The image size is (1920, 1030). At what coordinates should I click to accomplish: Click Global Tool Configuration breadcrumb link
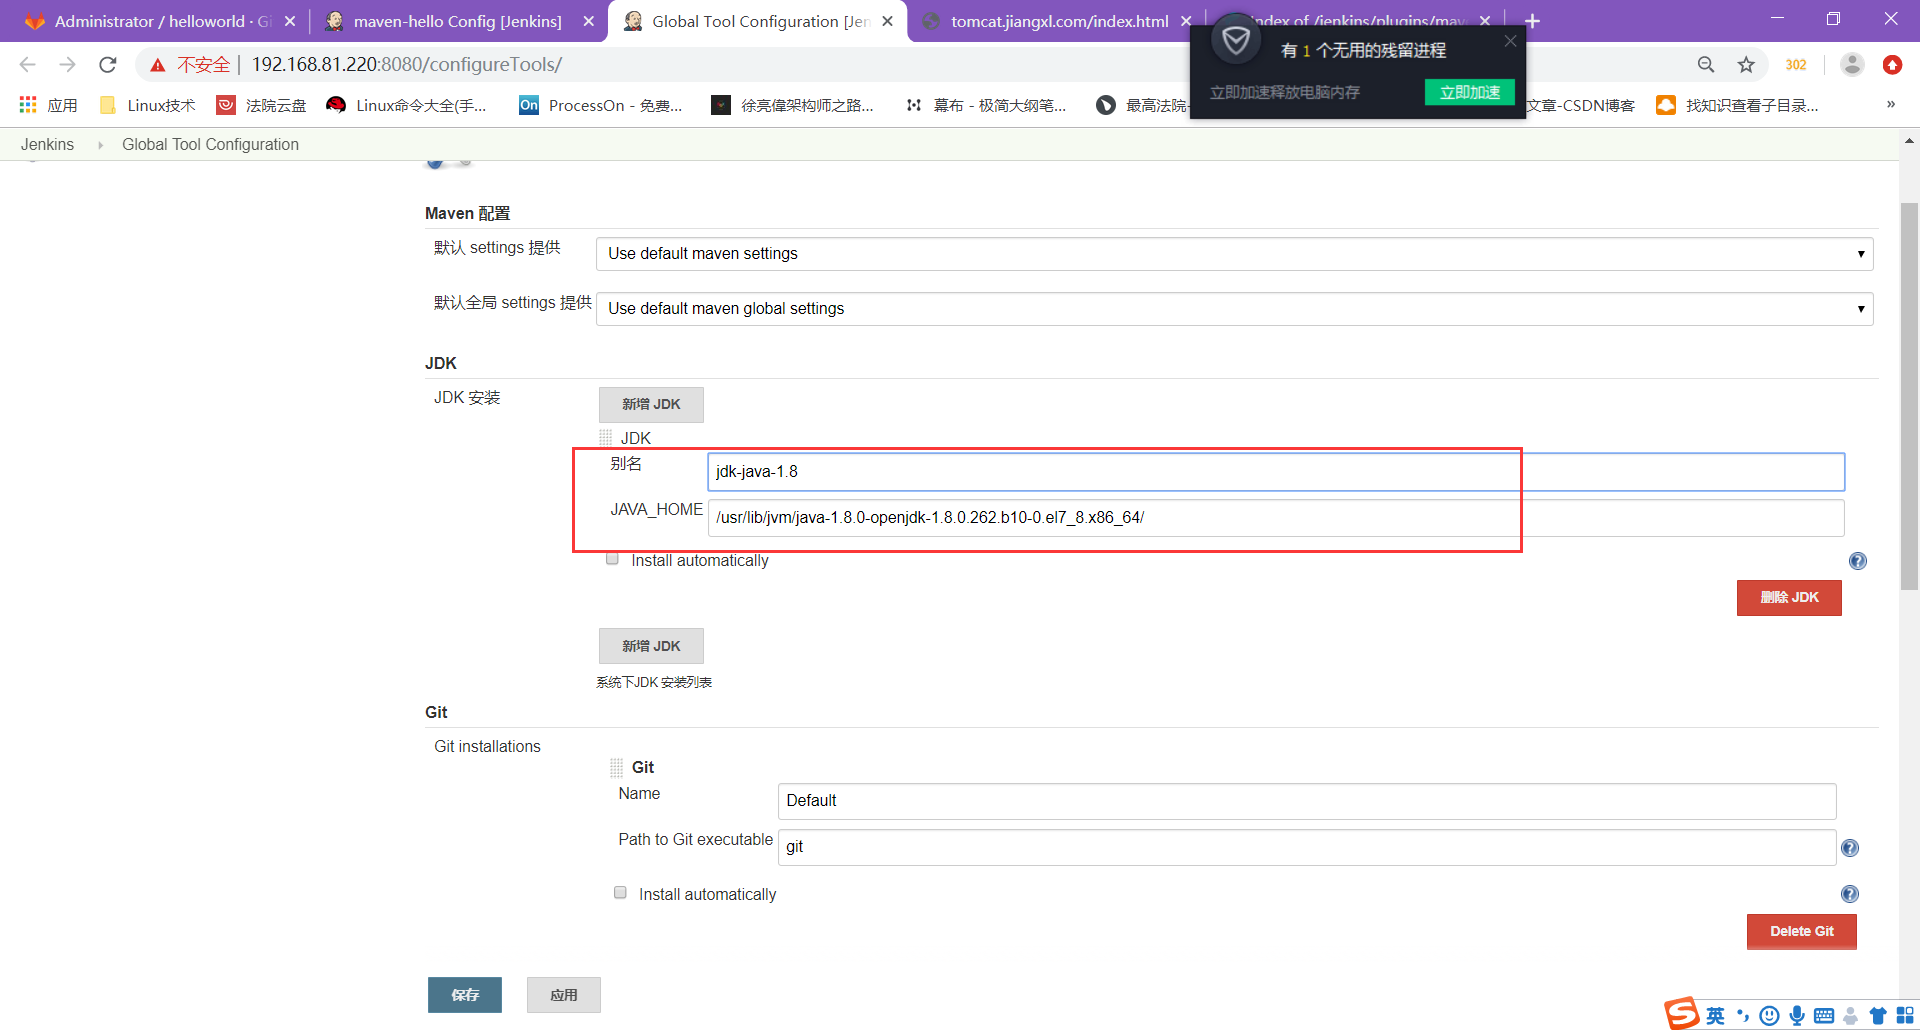pos(210,145)
